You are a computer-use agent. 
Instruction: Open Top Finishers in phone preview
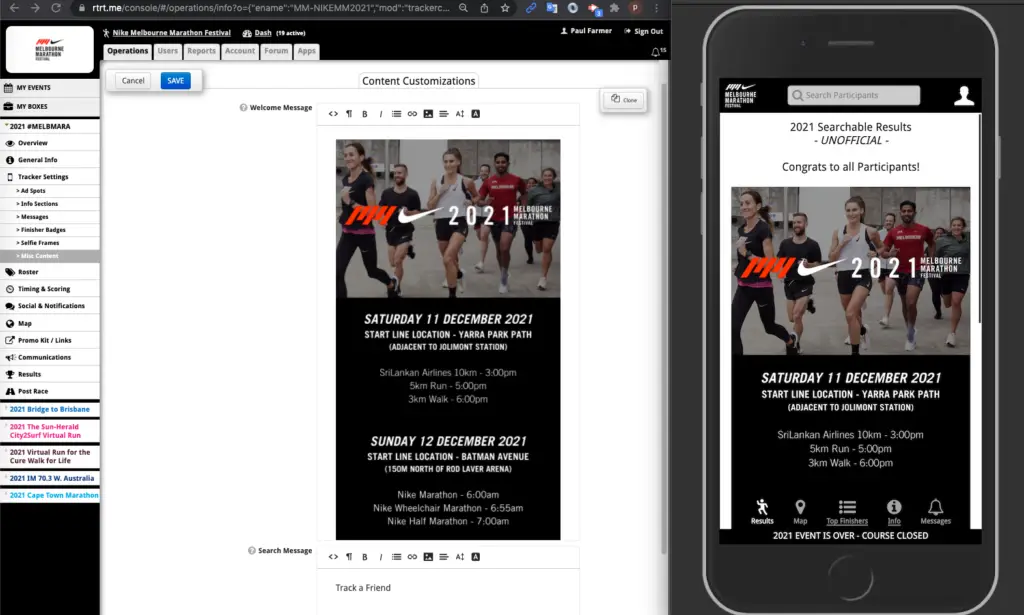[847, 512]
